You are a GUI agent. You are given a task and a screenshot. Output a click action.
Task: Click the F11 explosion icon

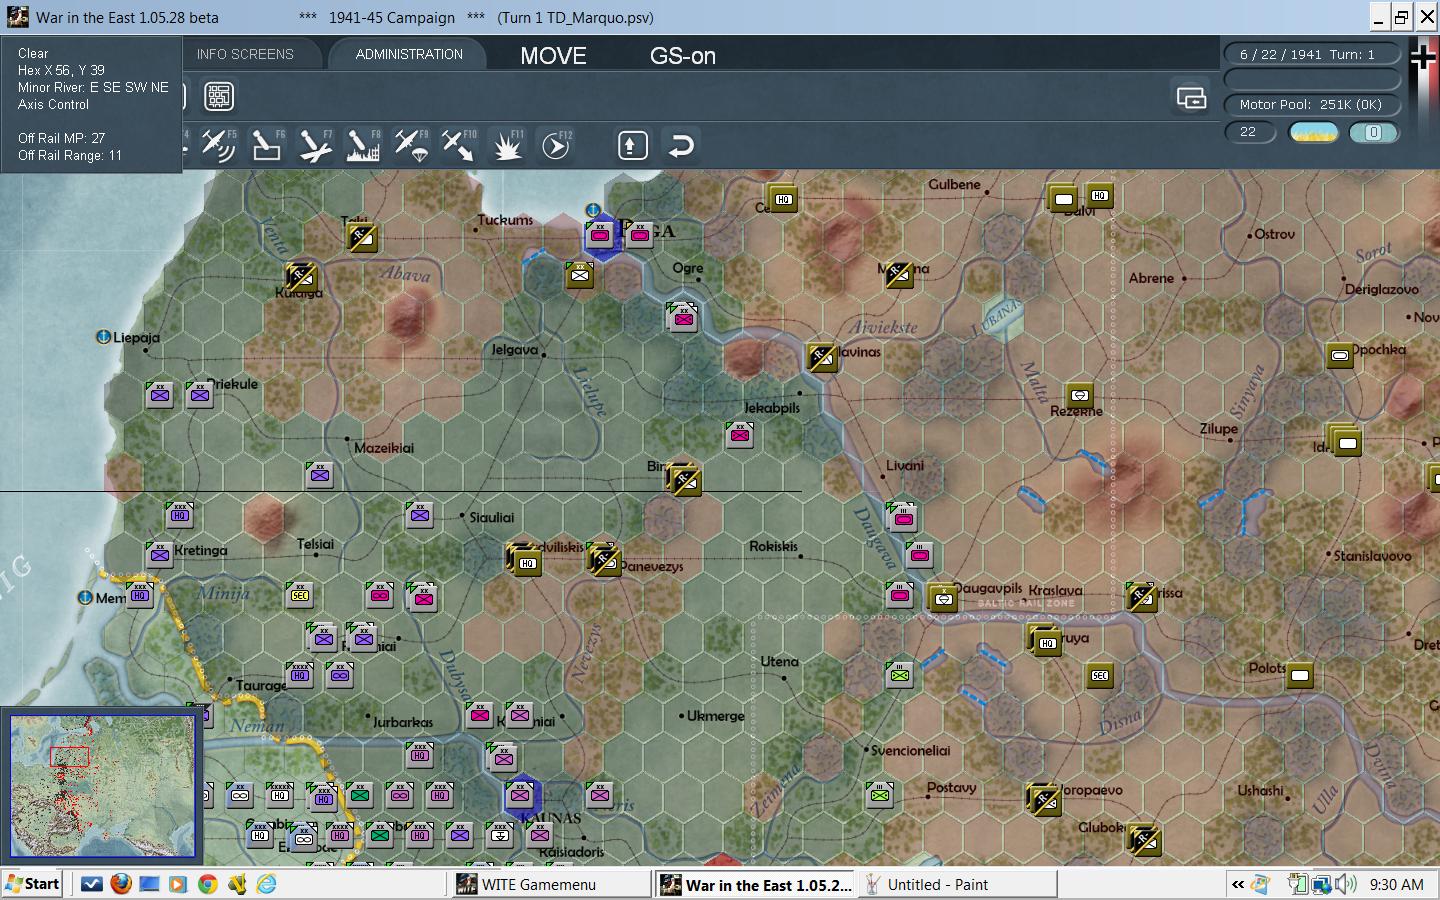point(507,146)
